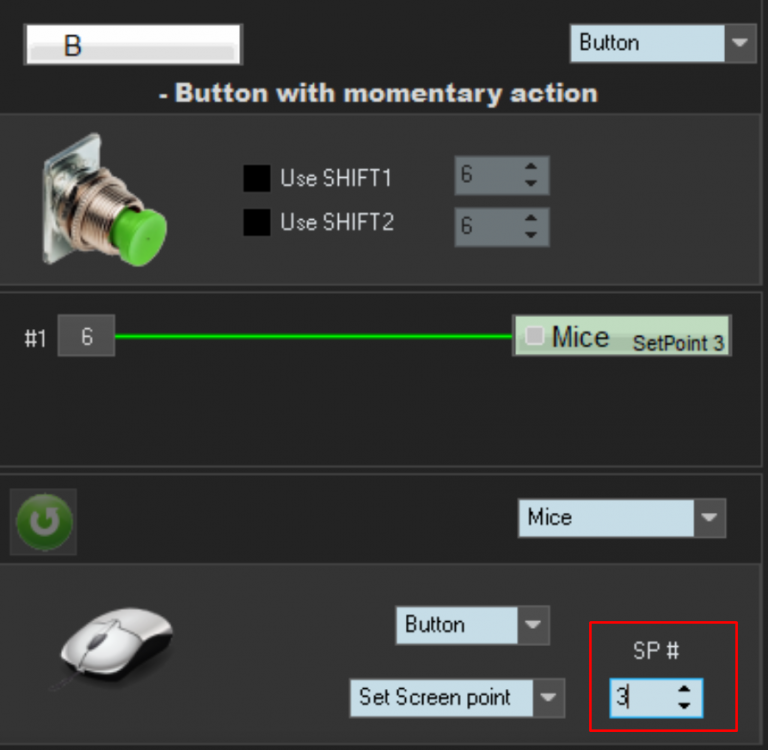Open the mouse Button action dropdown
Screen dimensions: 768x750
tap(532, 625)
